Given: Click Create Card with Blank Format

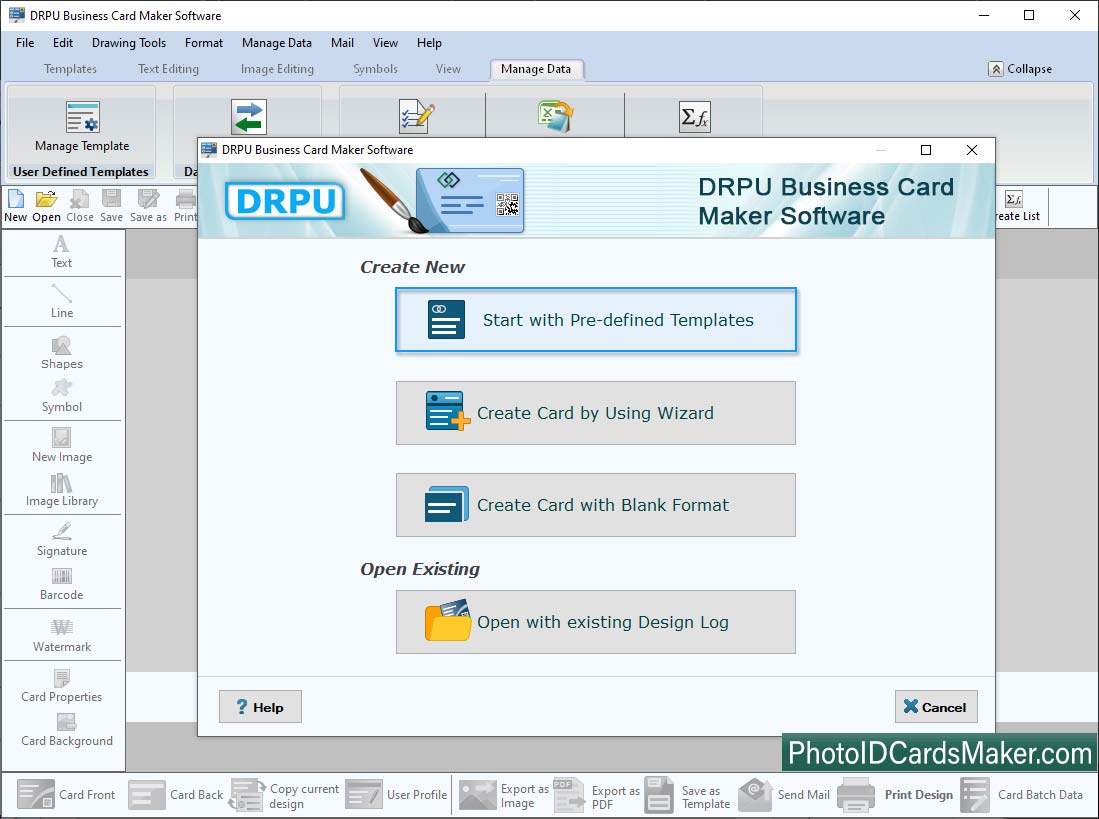Looking at the screenshot, I should (x=596, y=504).
